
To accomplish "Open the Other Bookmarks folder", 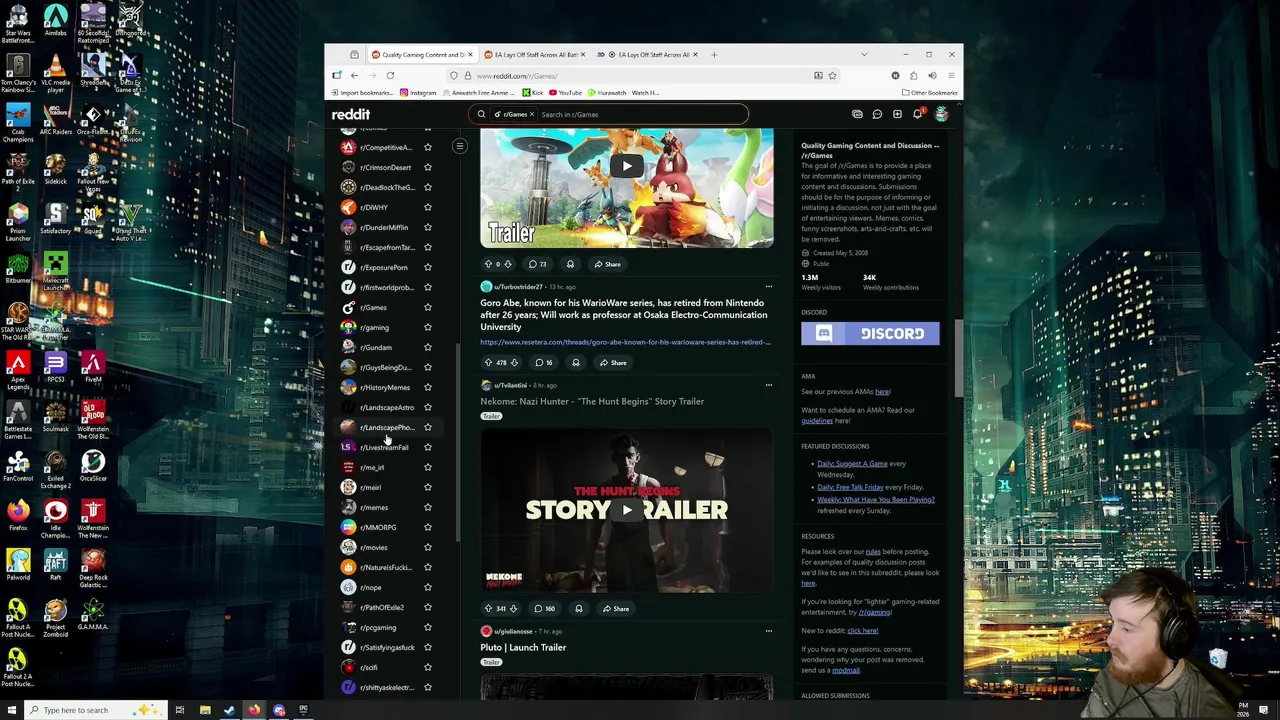I will coord(929,93).
